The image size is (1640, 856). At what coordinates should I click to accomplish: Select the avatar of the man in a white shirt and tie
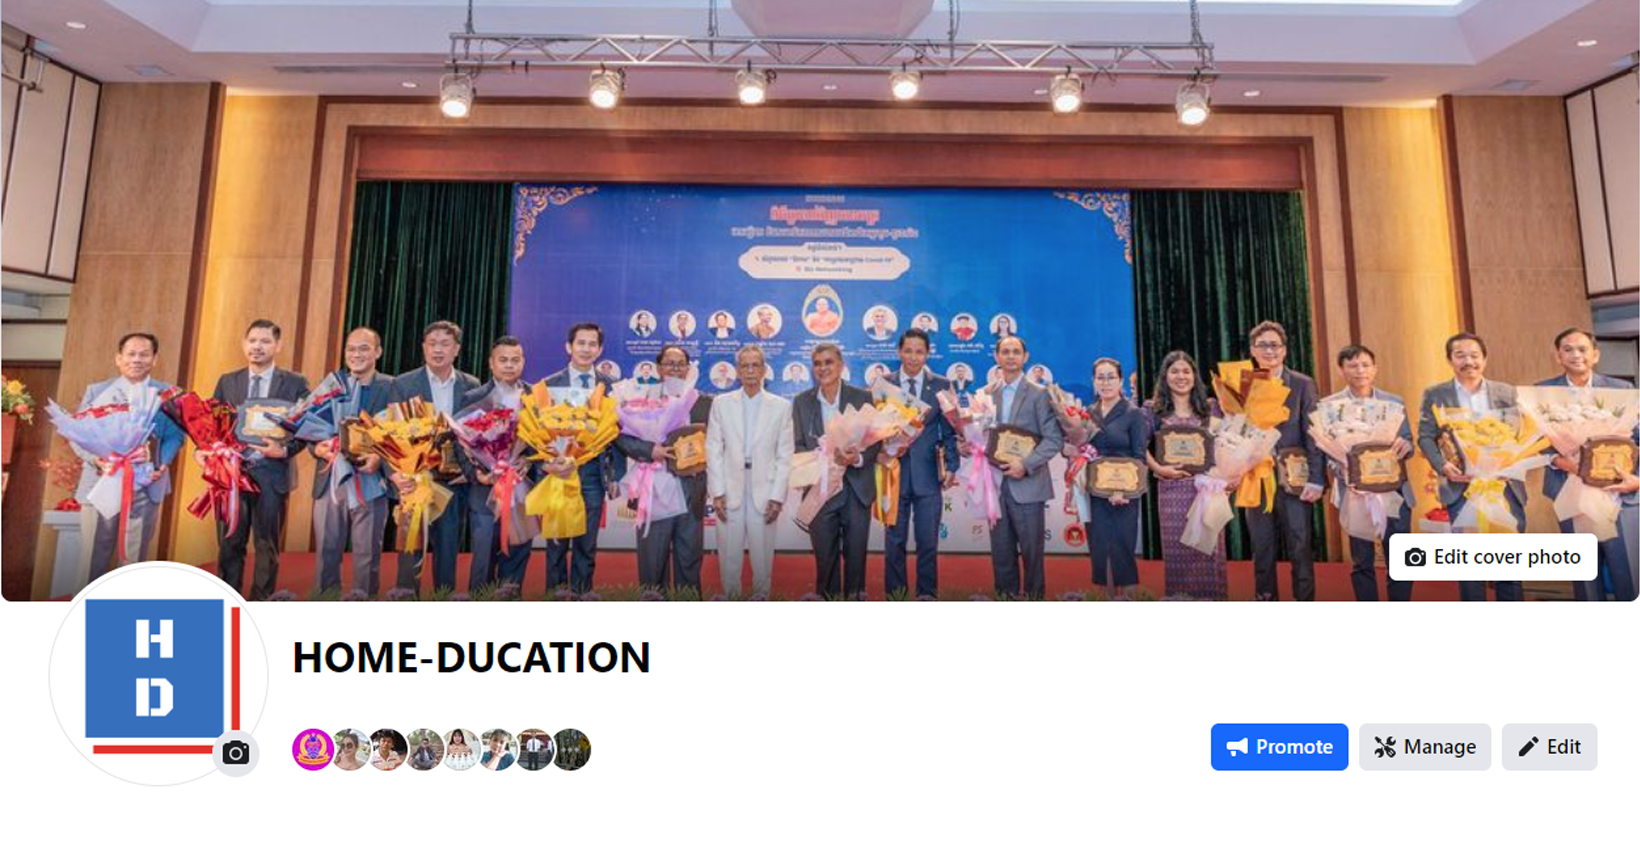coord(534,749)
